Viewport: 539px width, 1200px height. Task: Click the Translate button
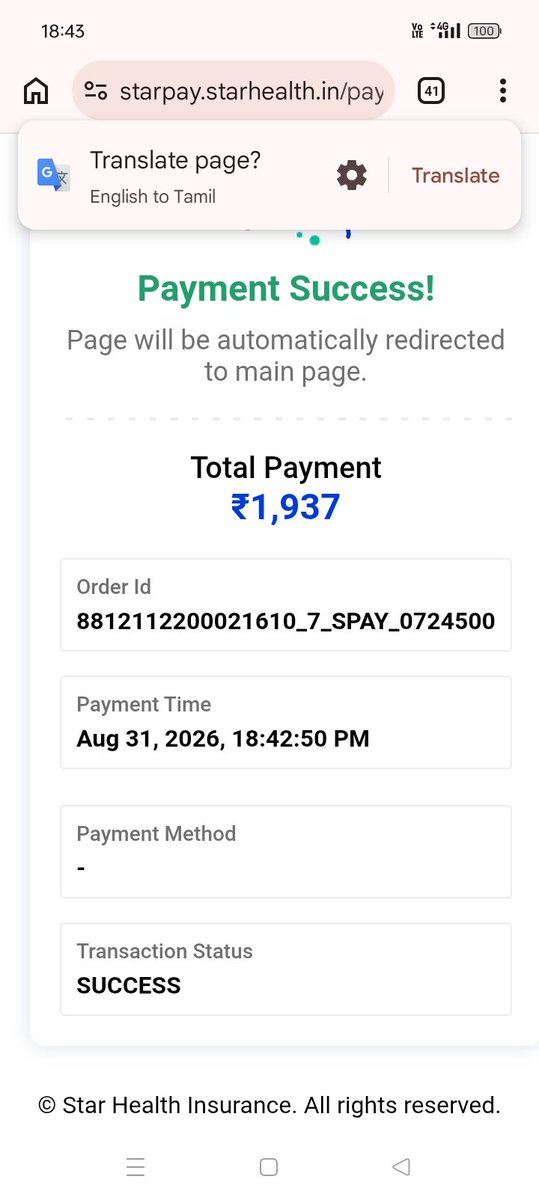[x=455, y=175]
